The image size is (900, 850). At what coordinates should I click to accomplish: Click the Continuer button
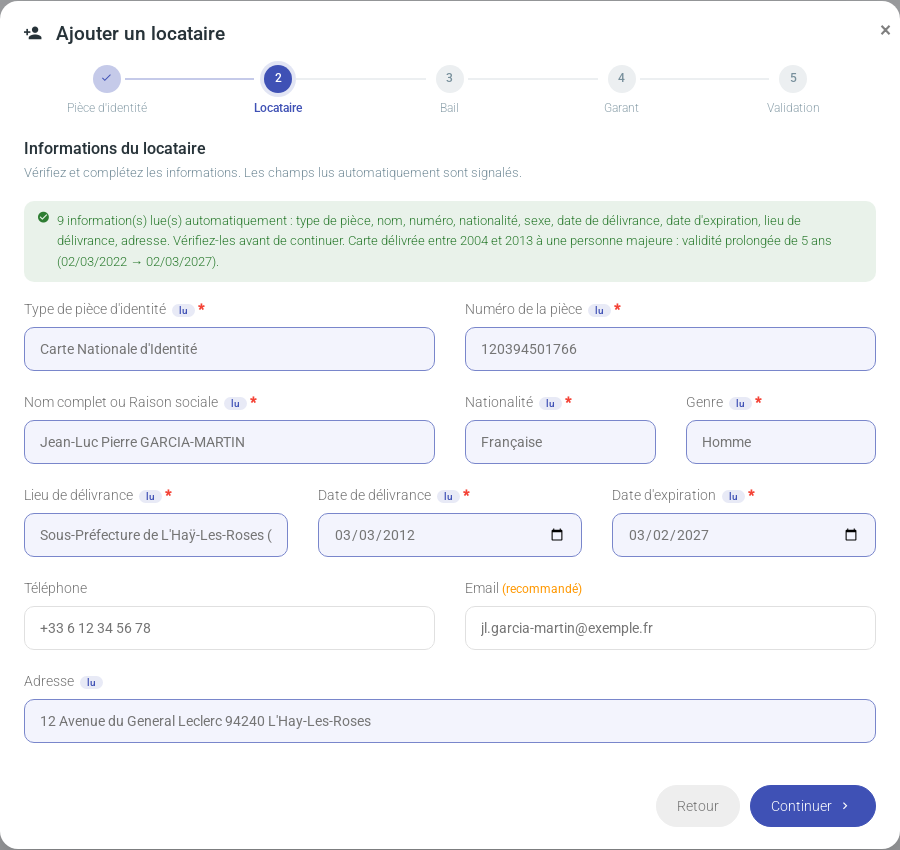tap(812, 806)
